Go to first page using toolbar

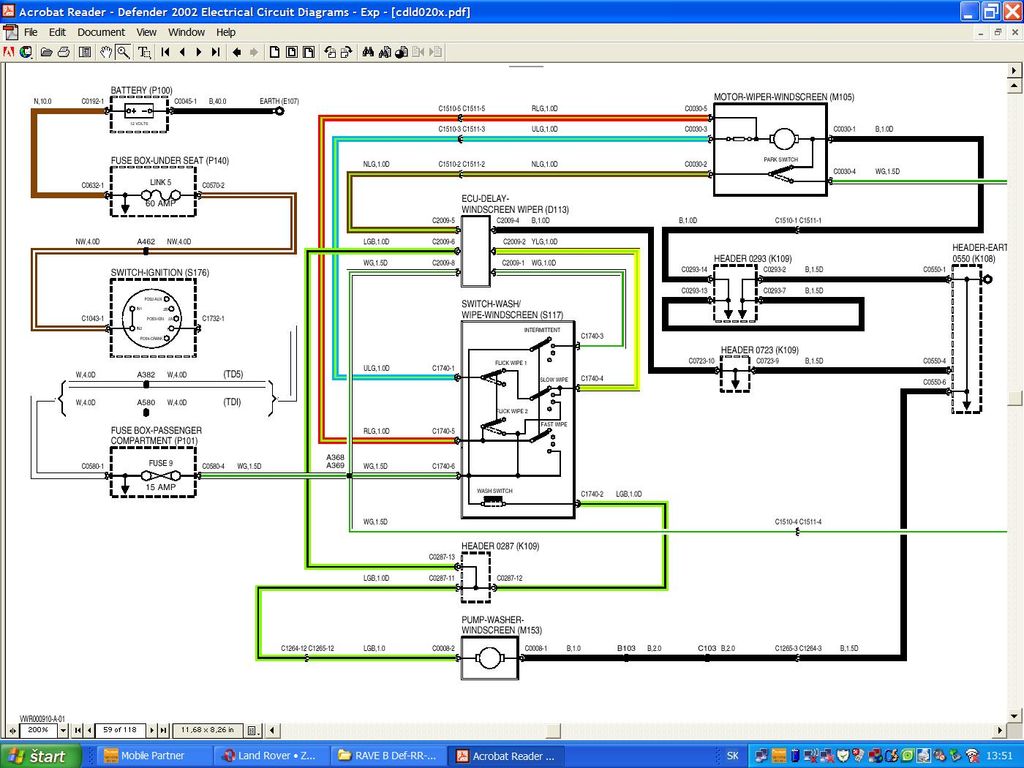[x=166, y=52]
